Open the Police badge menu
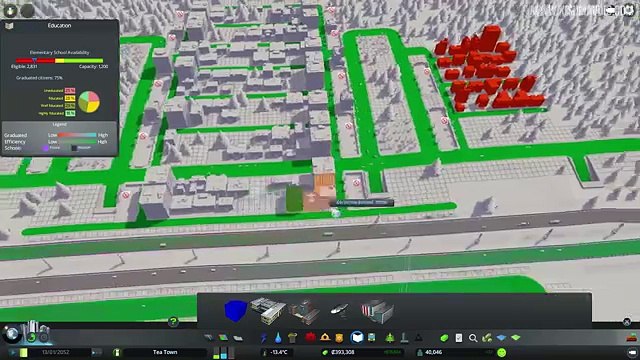 click(x=339, y=338)
